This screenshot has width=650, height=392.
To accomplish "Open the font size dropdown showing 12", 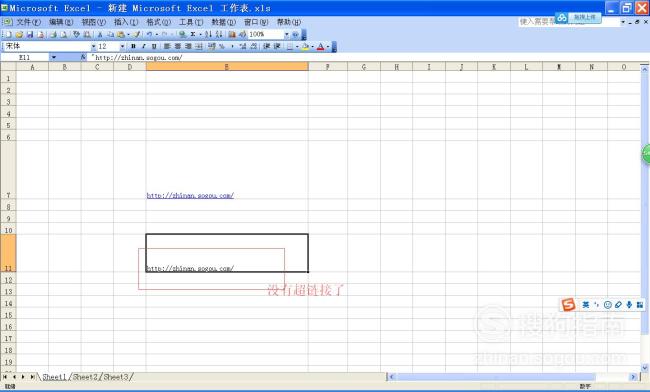I will click(122, 46).
